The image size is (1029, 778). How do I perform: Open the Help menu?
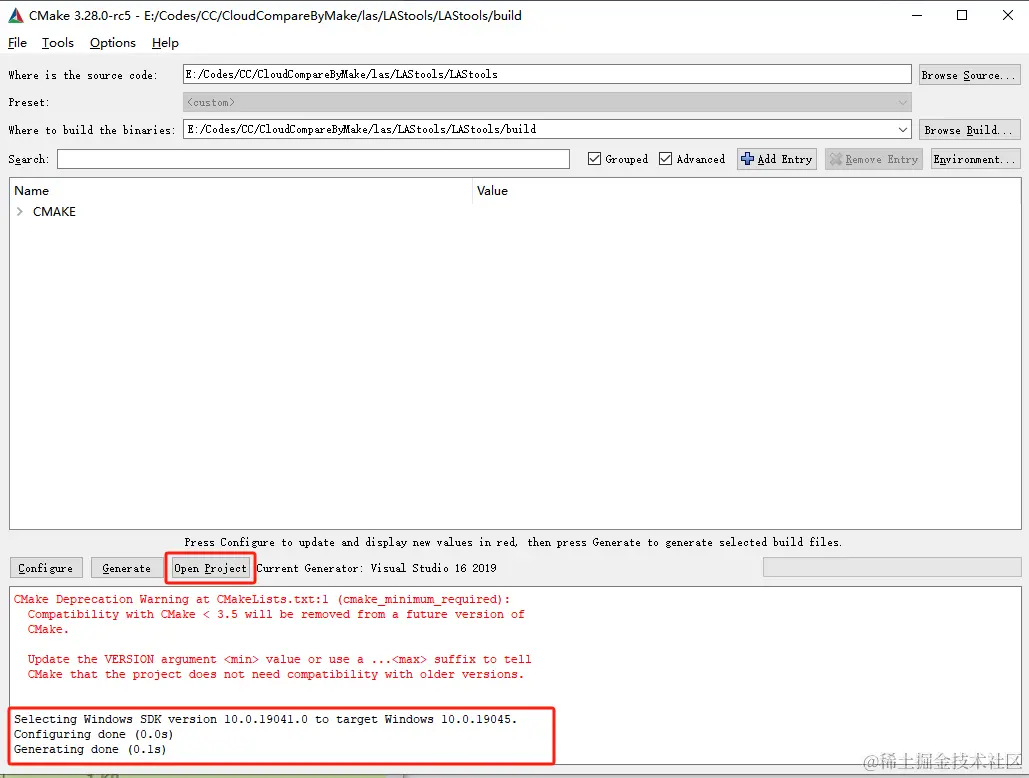tap(165, 43)
